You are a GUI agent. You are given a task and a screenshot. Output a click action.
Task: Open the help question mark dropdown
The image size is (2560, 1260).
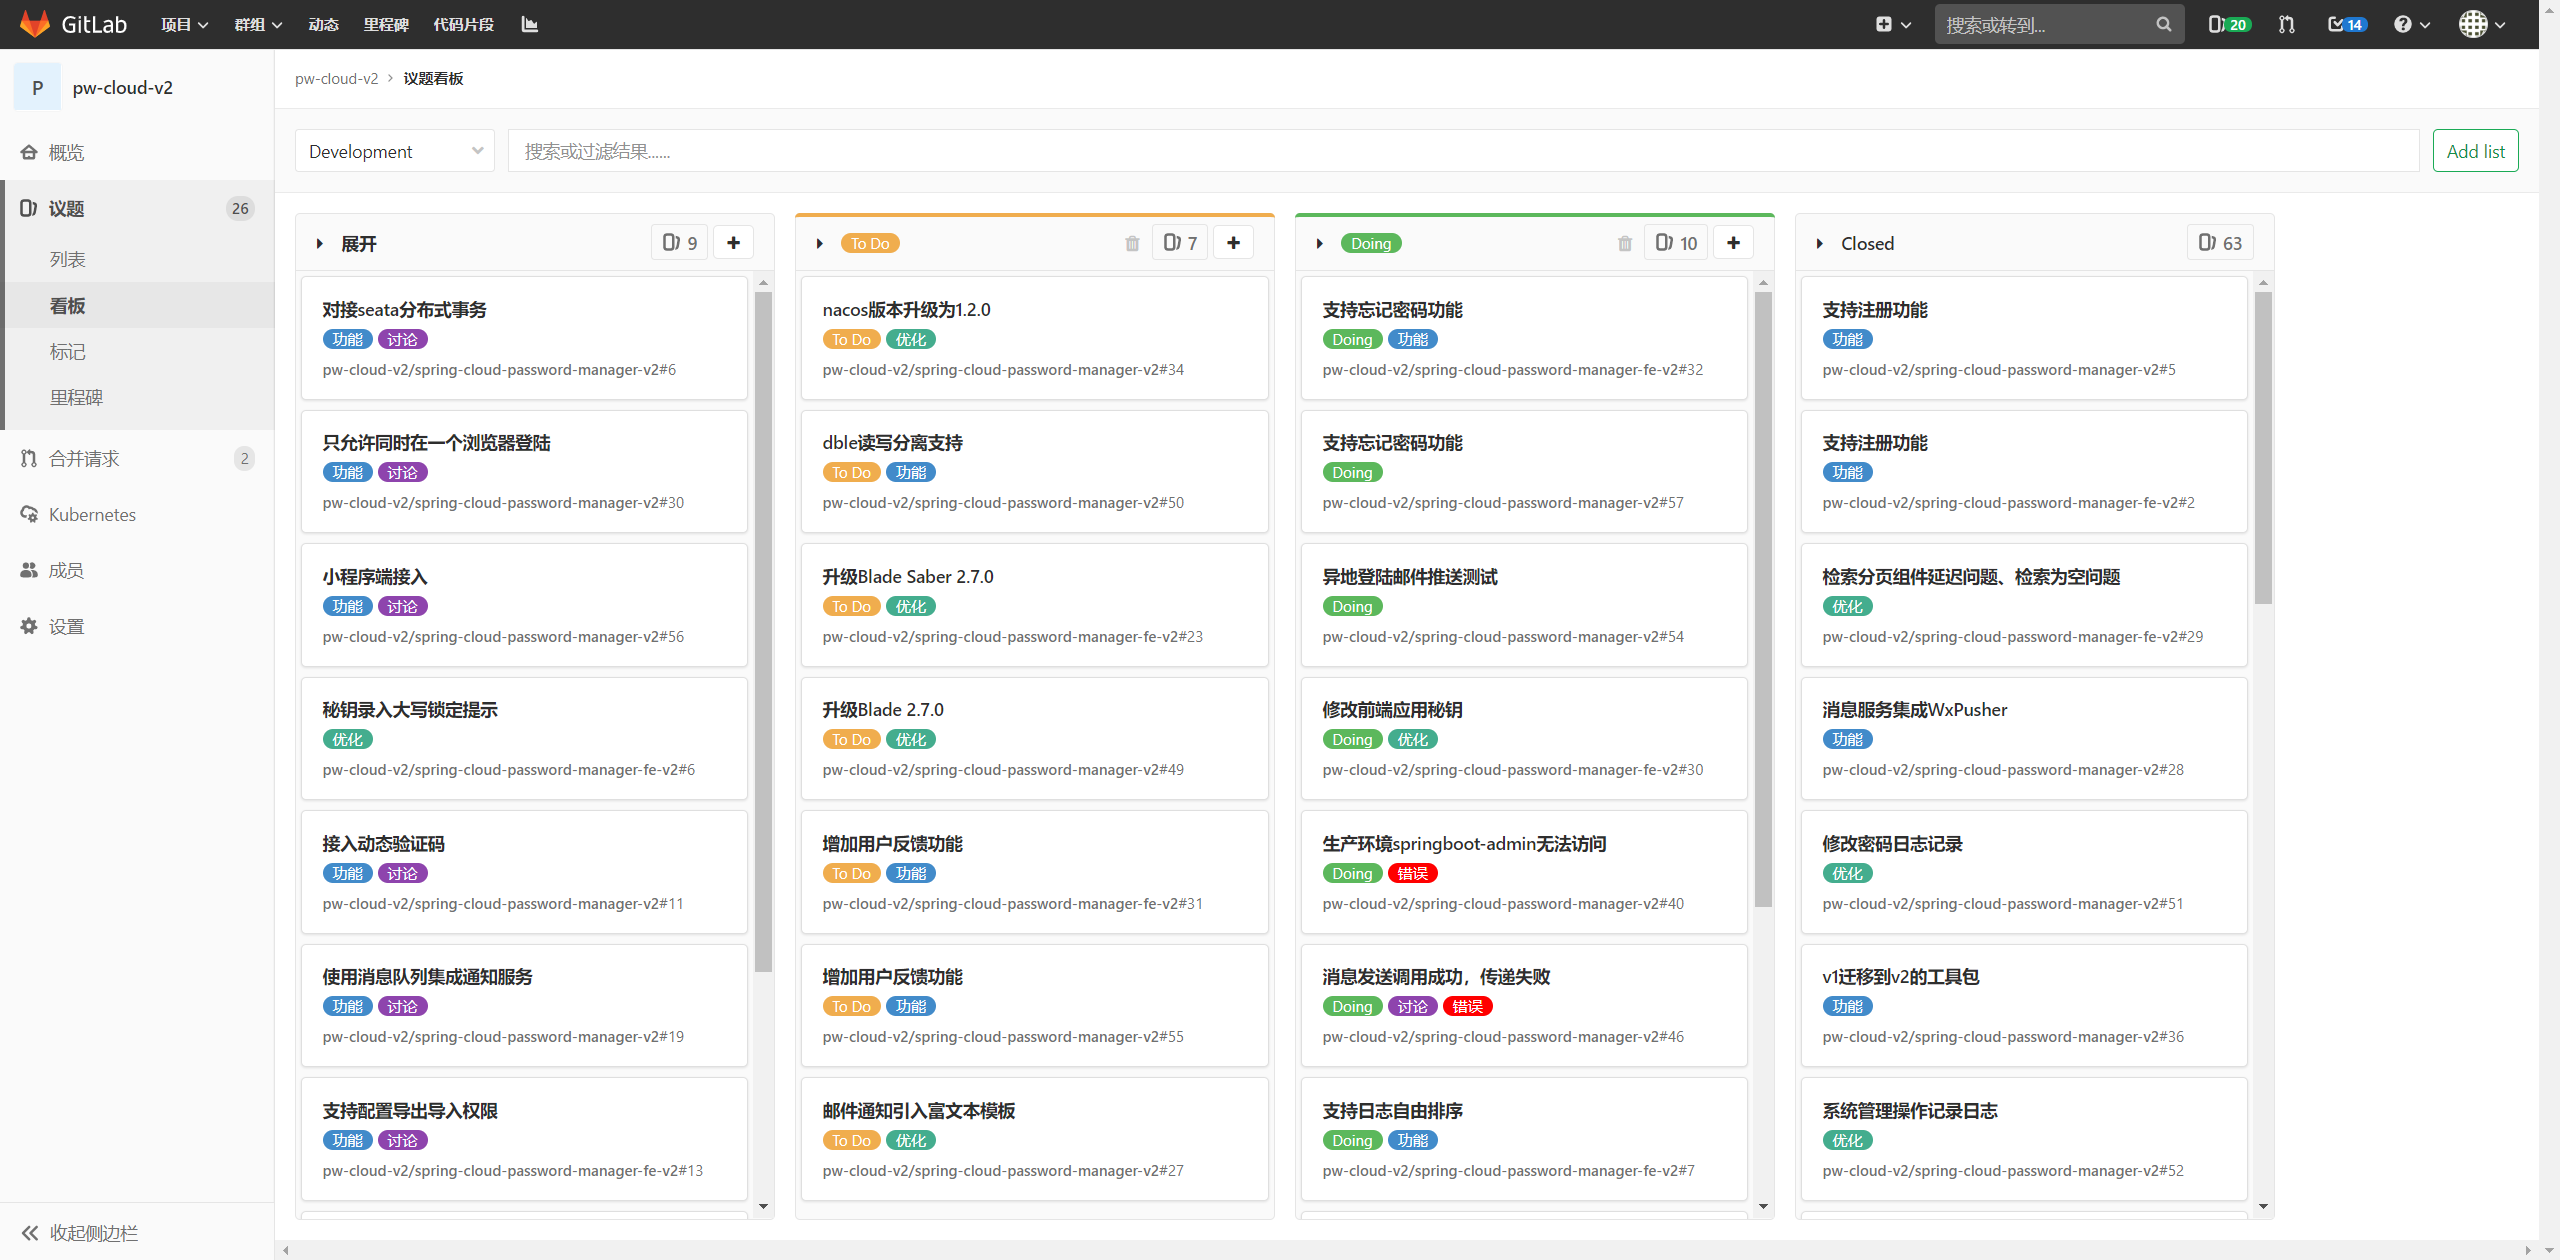[x=2411, y=24]
